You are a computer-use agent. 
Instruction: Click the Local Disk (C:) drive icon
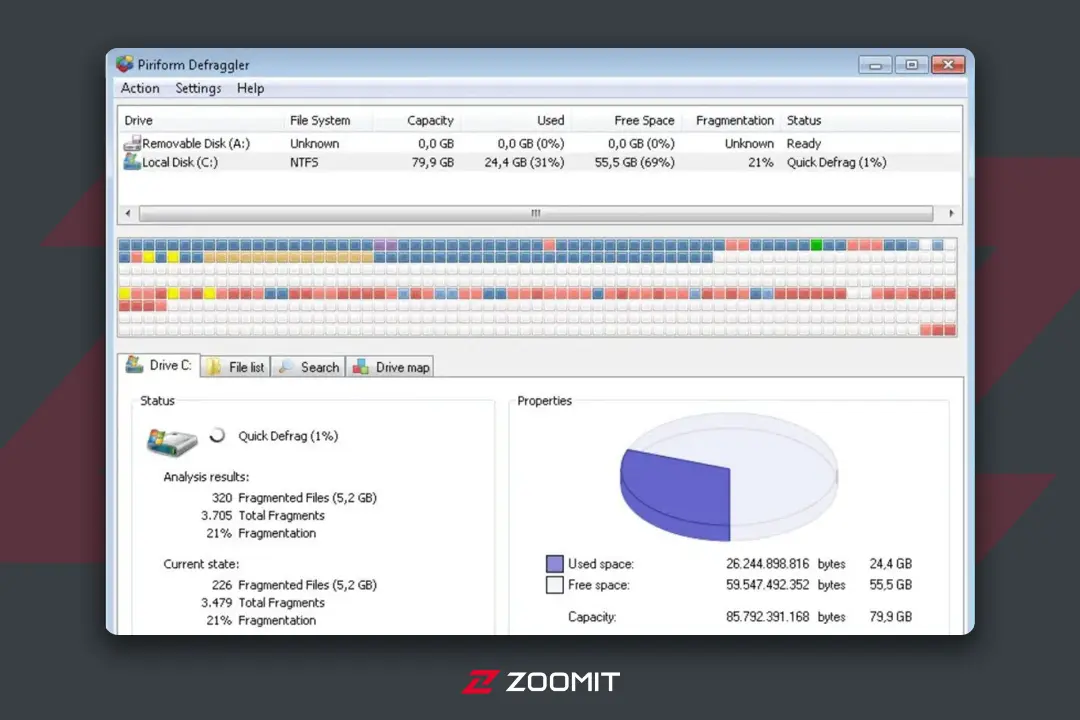point(132,162)
